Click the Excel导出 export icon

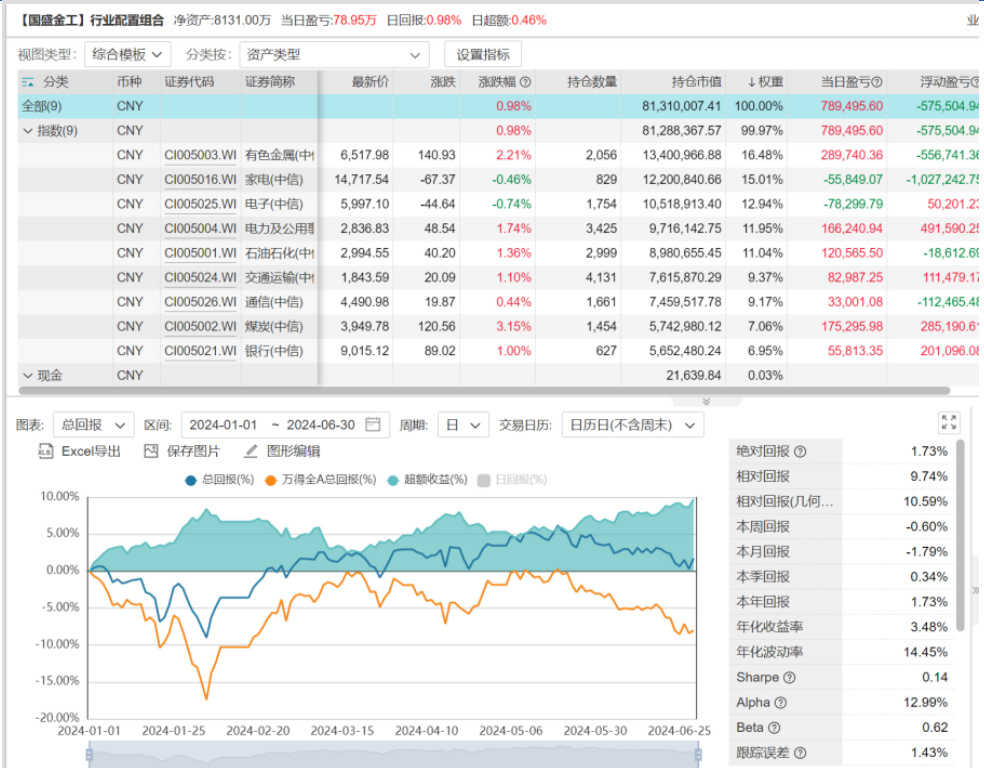tap(45, 452)
